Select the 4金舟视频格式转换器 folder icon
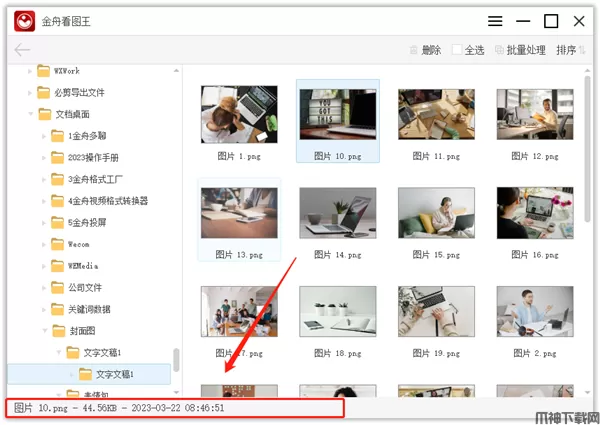The image size is (600, 425). [x=57, y=201]
